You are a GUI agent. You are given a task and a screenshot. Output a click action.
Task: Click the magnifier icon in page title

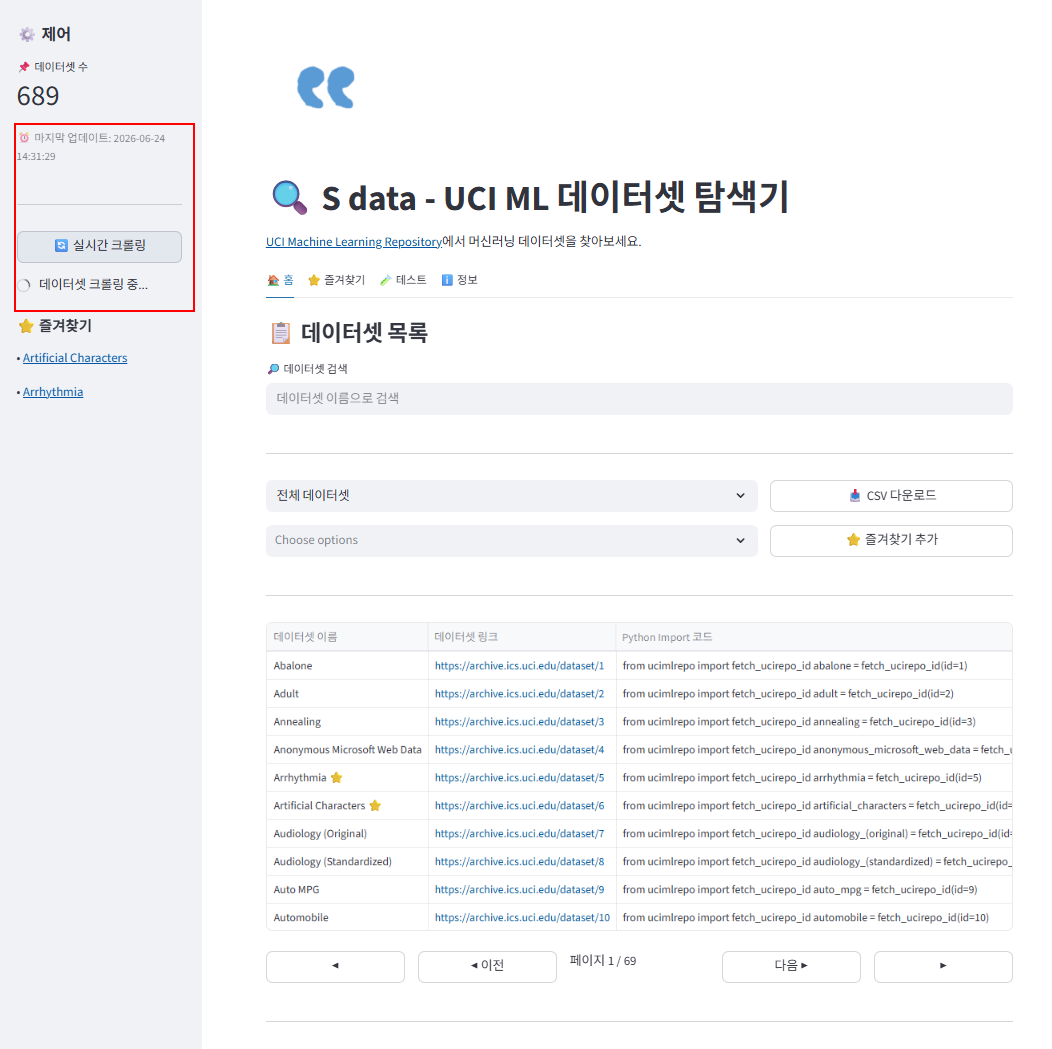(290, 197)
